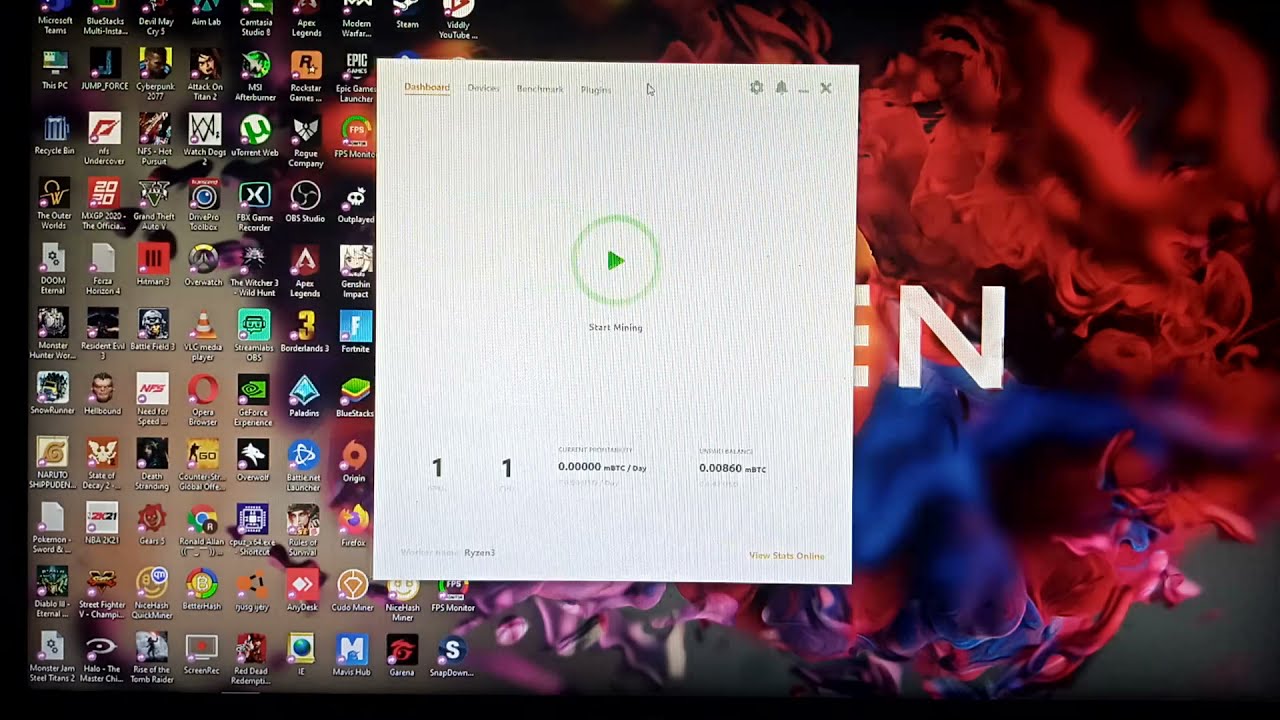This screenshot has width=1280, height=720.
Task: Click the Garena desktop icon
Action: 401,655
